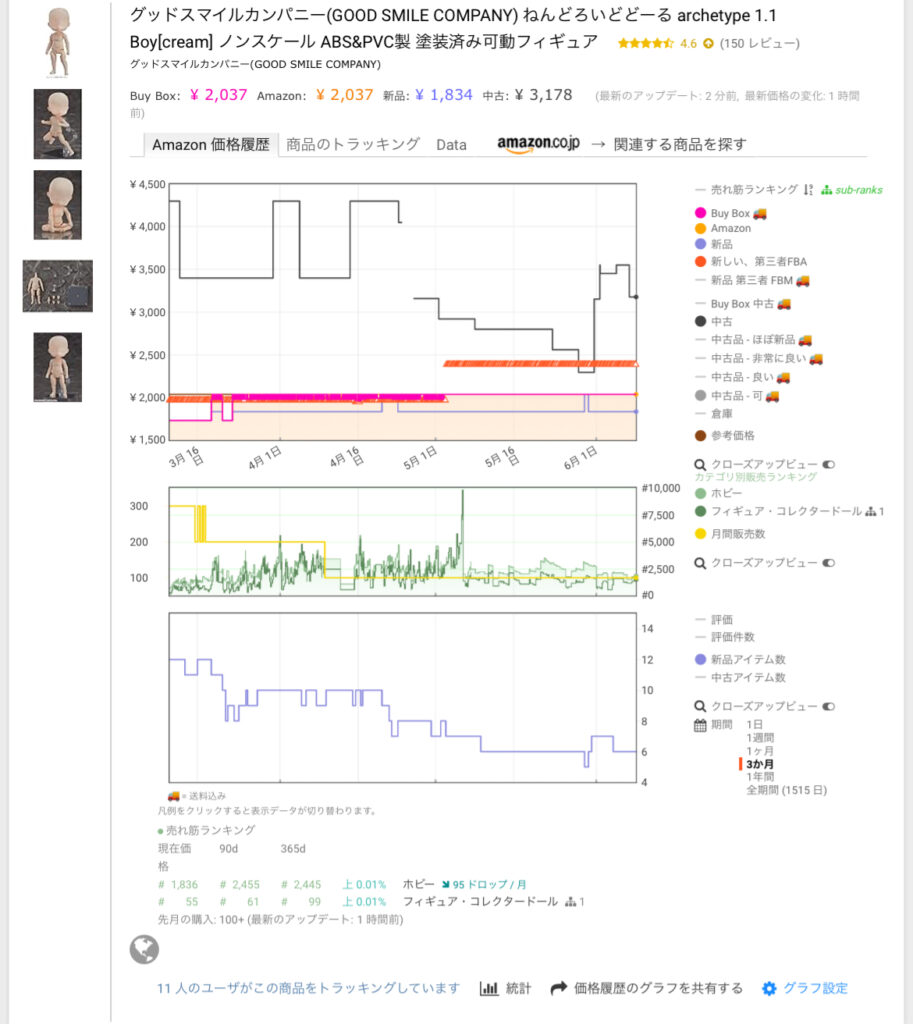Select the 3か月 period range
The width and height of the screenshot is (913, 1024).
(x=760, y=764)
